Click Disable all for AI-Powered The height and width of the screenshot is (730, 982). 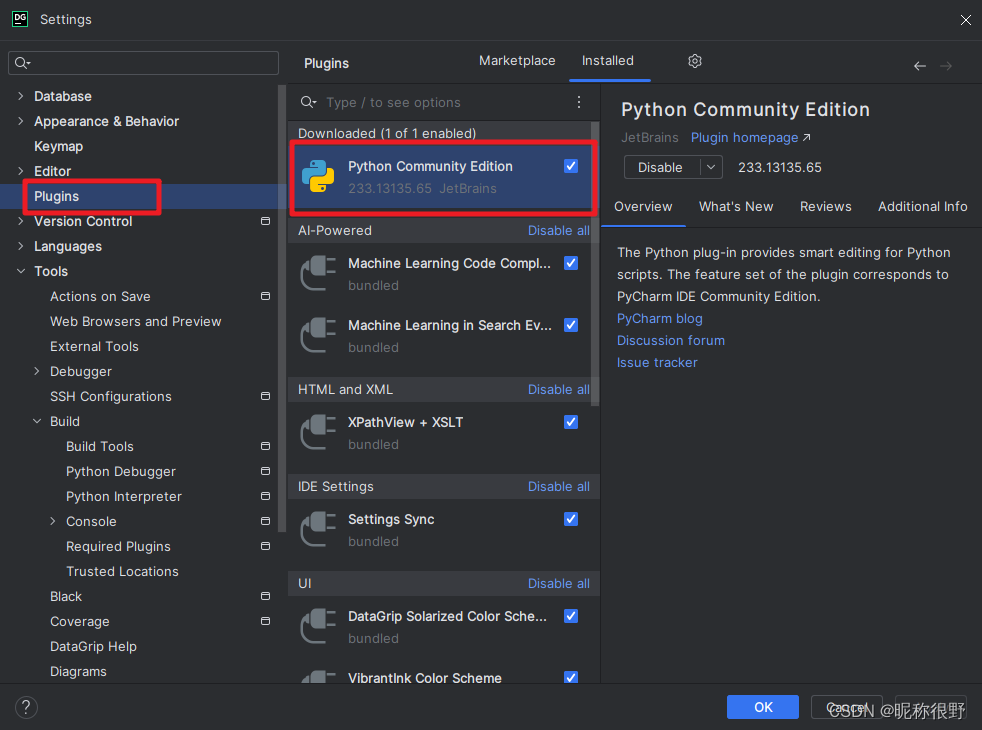(x=559, y=230)
